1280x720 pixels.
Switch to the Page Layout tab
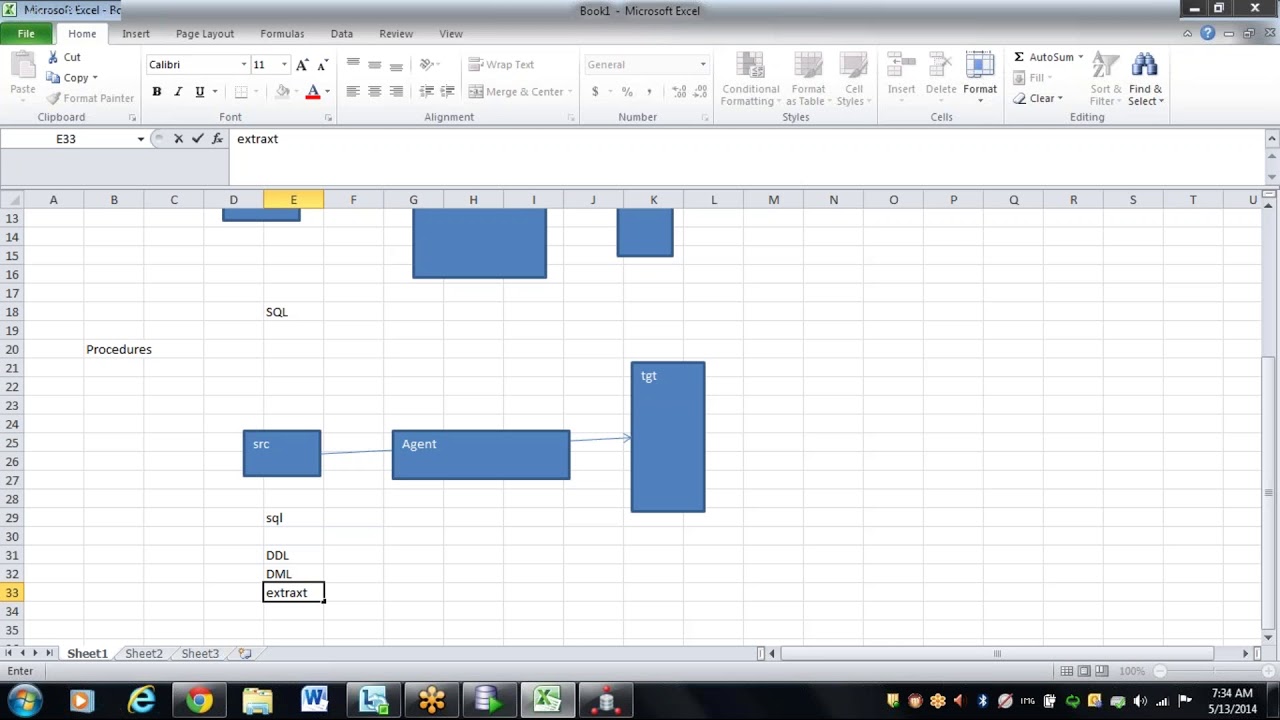pos(204,34)
